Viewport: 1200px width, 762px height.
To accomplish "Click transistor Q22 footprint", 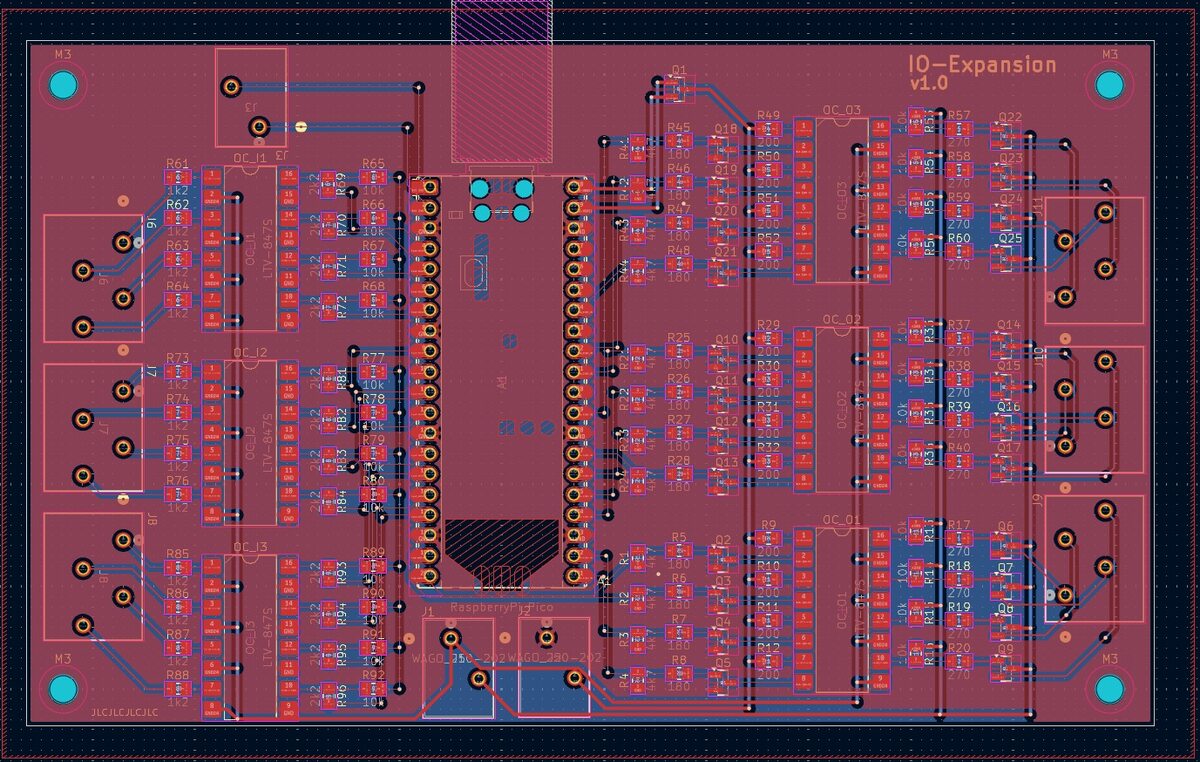I will click(x=1009, y=131).
